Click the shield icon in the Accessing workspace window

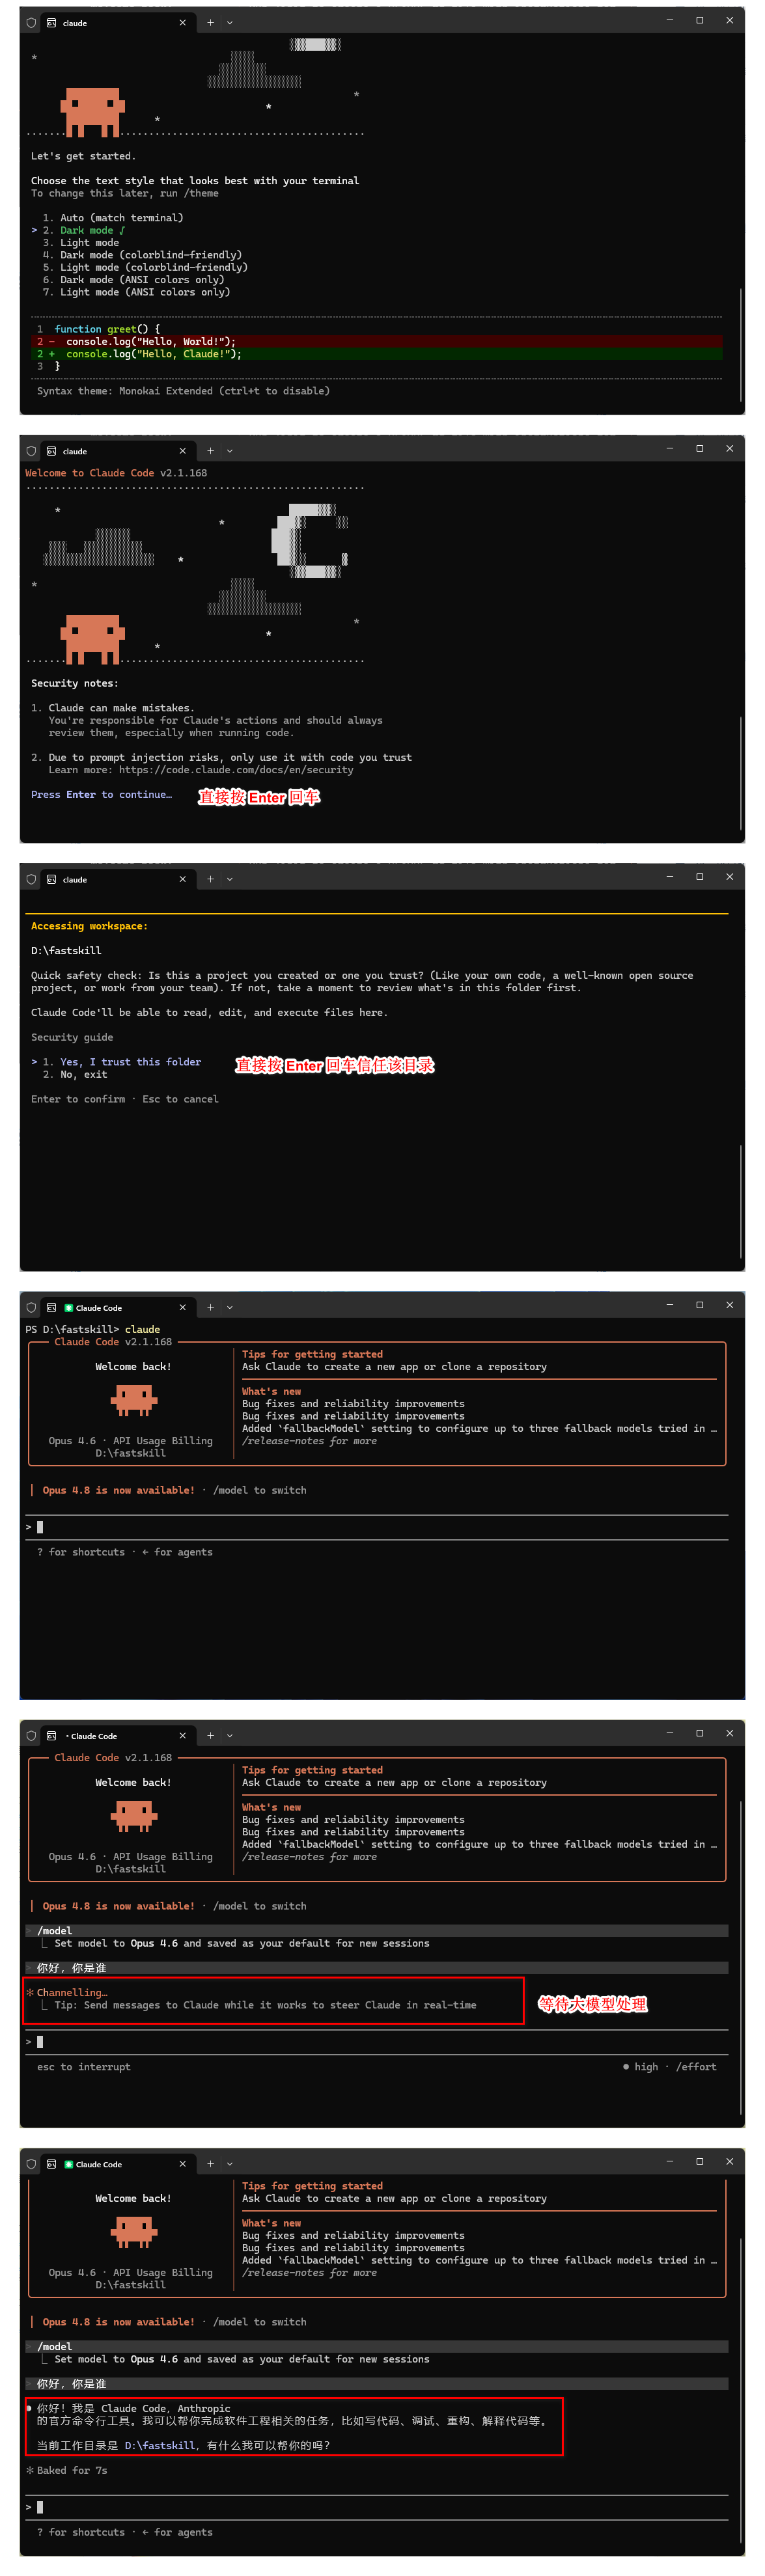(x=31, y=879)
